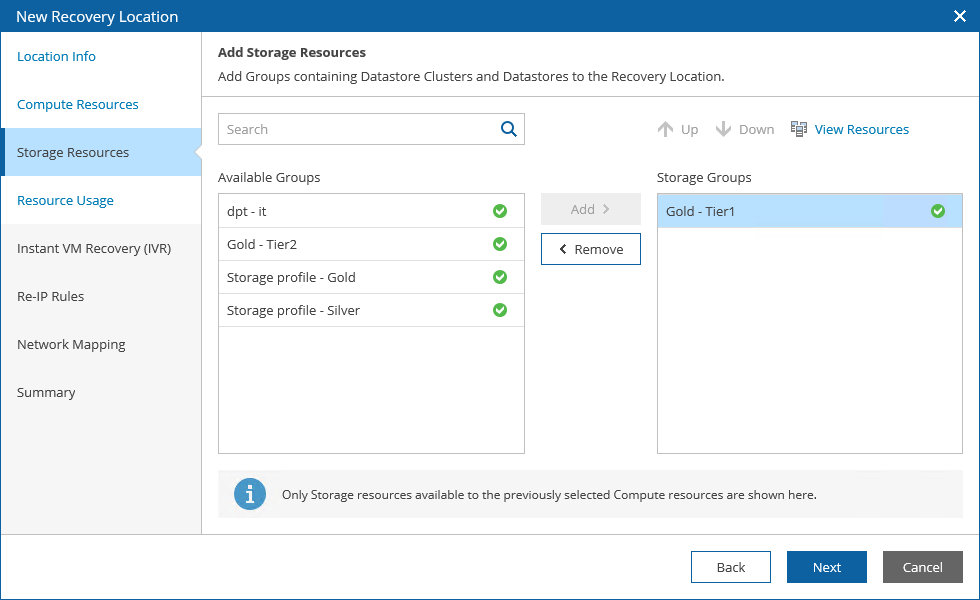
Task: Click the View Resources icon
Action: [x=799, y=129]
